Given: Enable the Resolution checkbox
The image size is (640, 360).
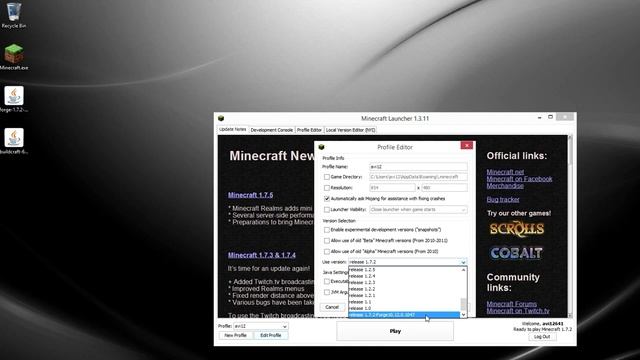Looking at the screenshot, I should click(327, 188).
